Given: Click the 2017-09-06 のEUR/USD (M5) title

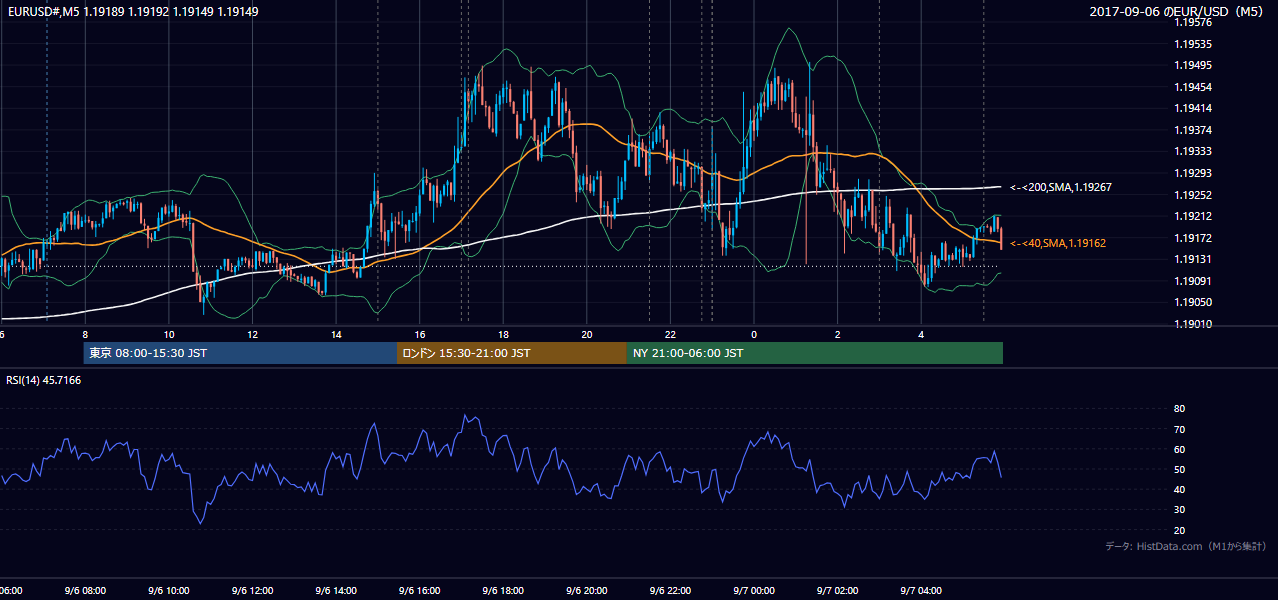Looking at the screenshot, I should (1178, 12).
